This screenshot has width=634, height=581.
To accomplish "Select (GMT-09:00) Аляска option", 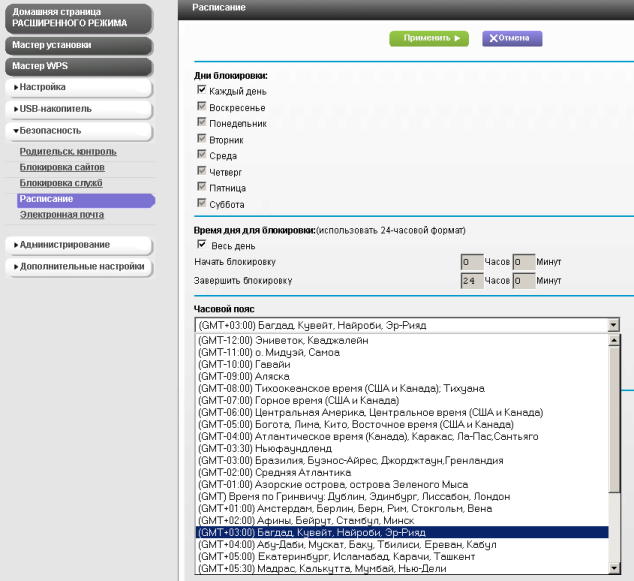I will point(402,376).
